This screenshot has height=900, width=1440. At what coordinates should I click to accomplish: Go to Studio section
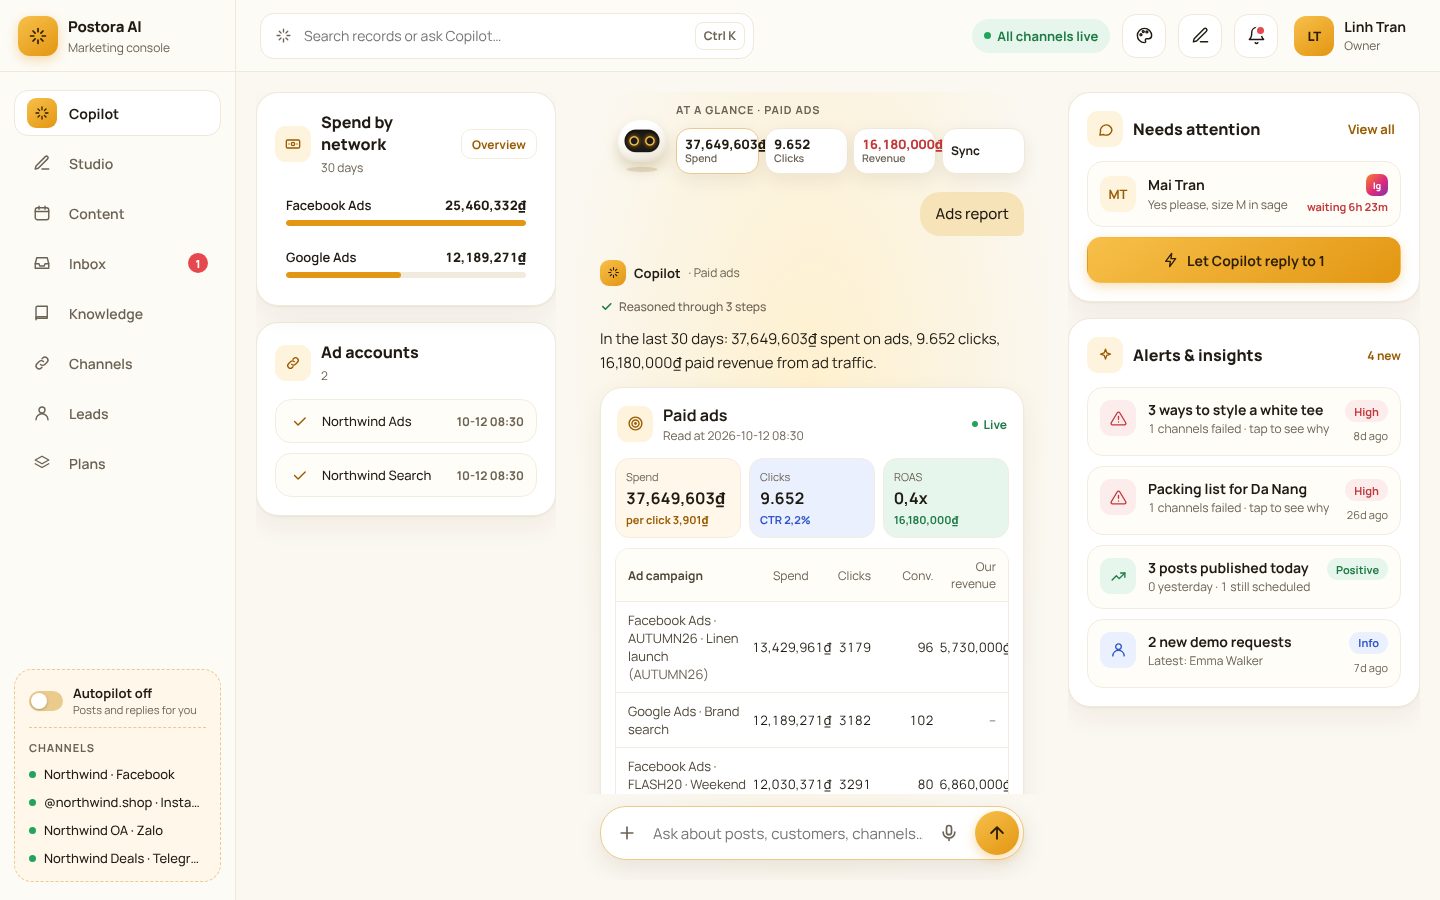(x=117, y=163)
